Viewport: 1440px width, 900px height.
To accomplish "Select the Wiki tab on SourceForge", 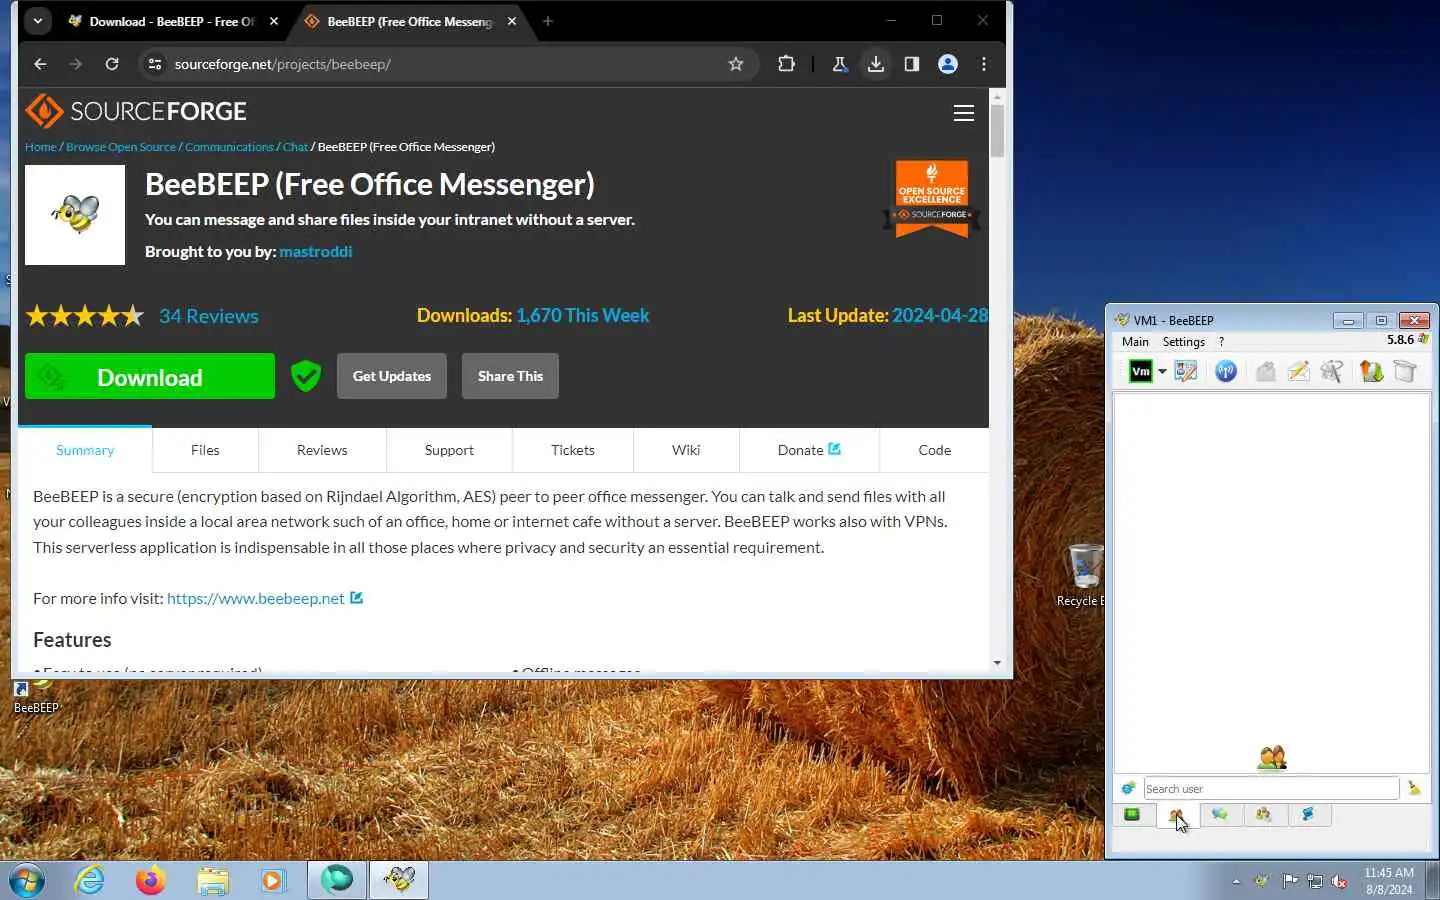I will pos(686,450).
